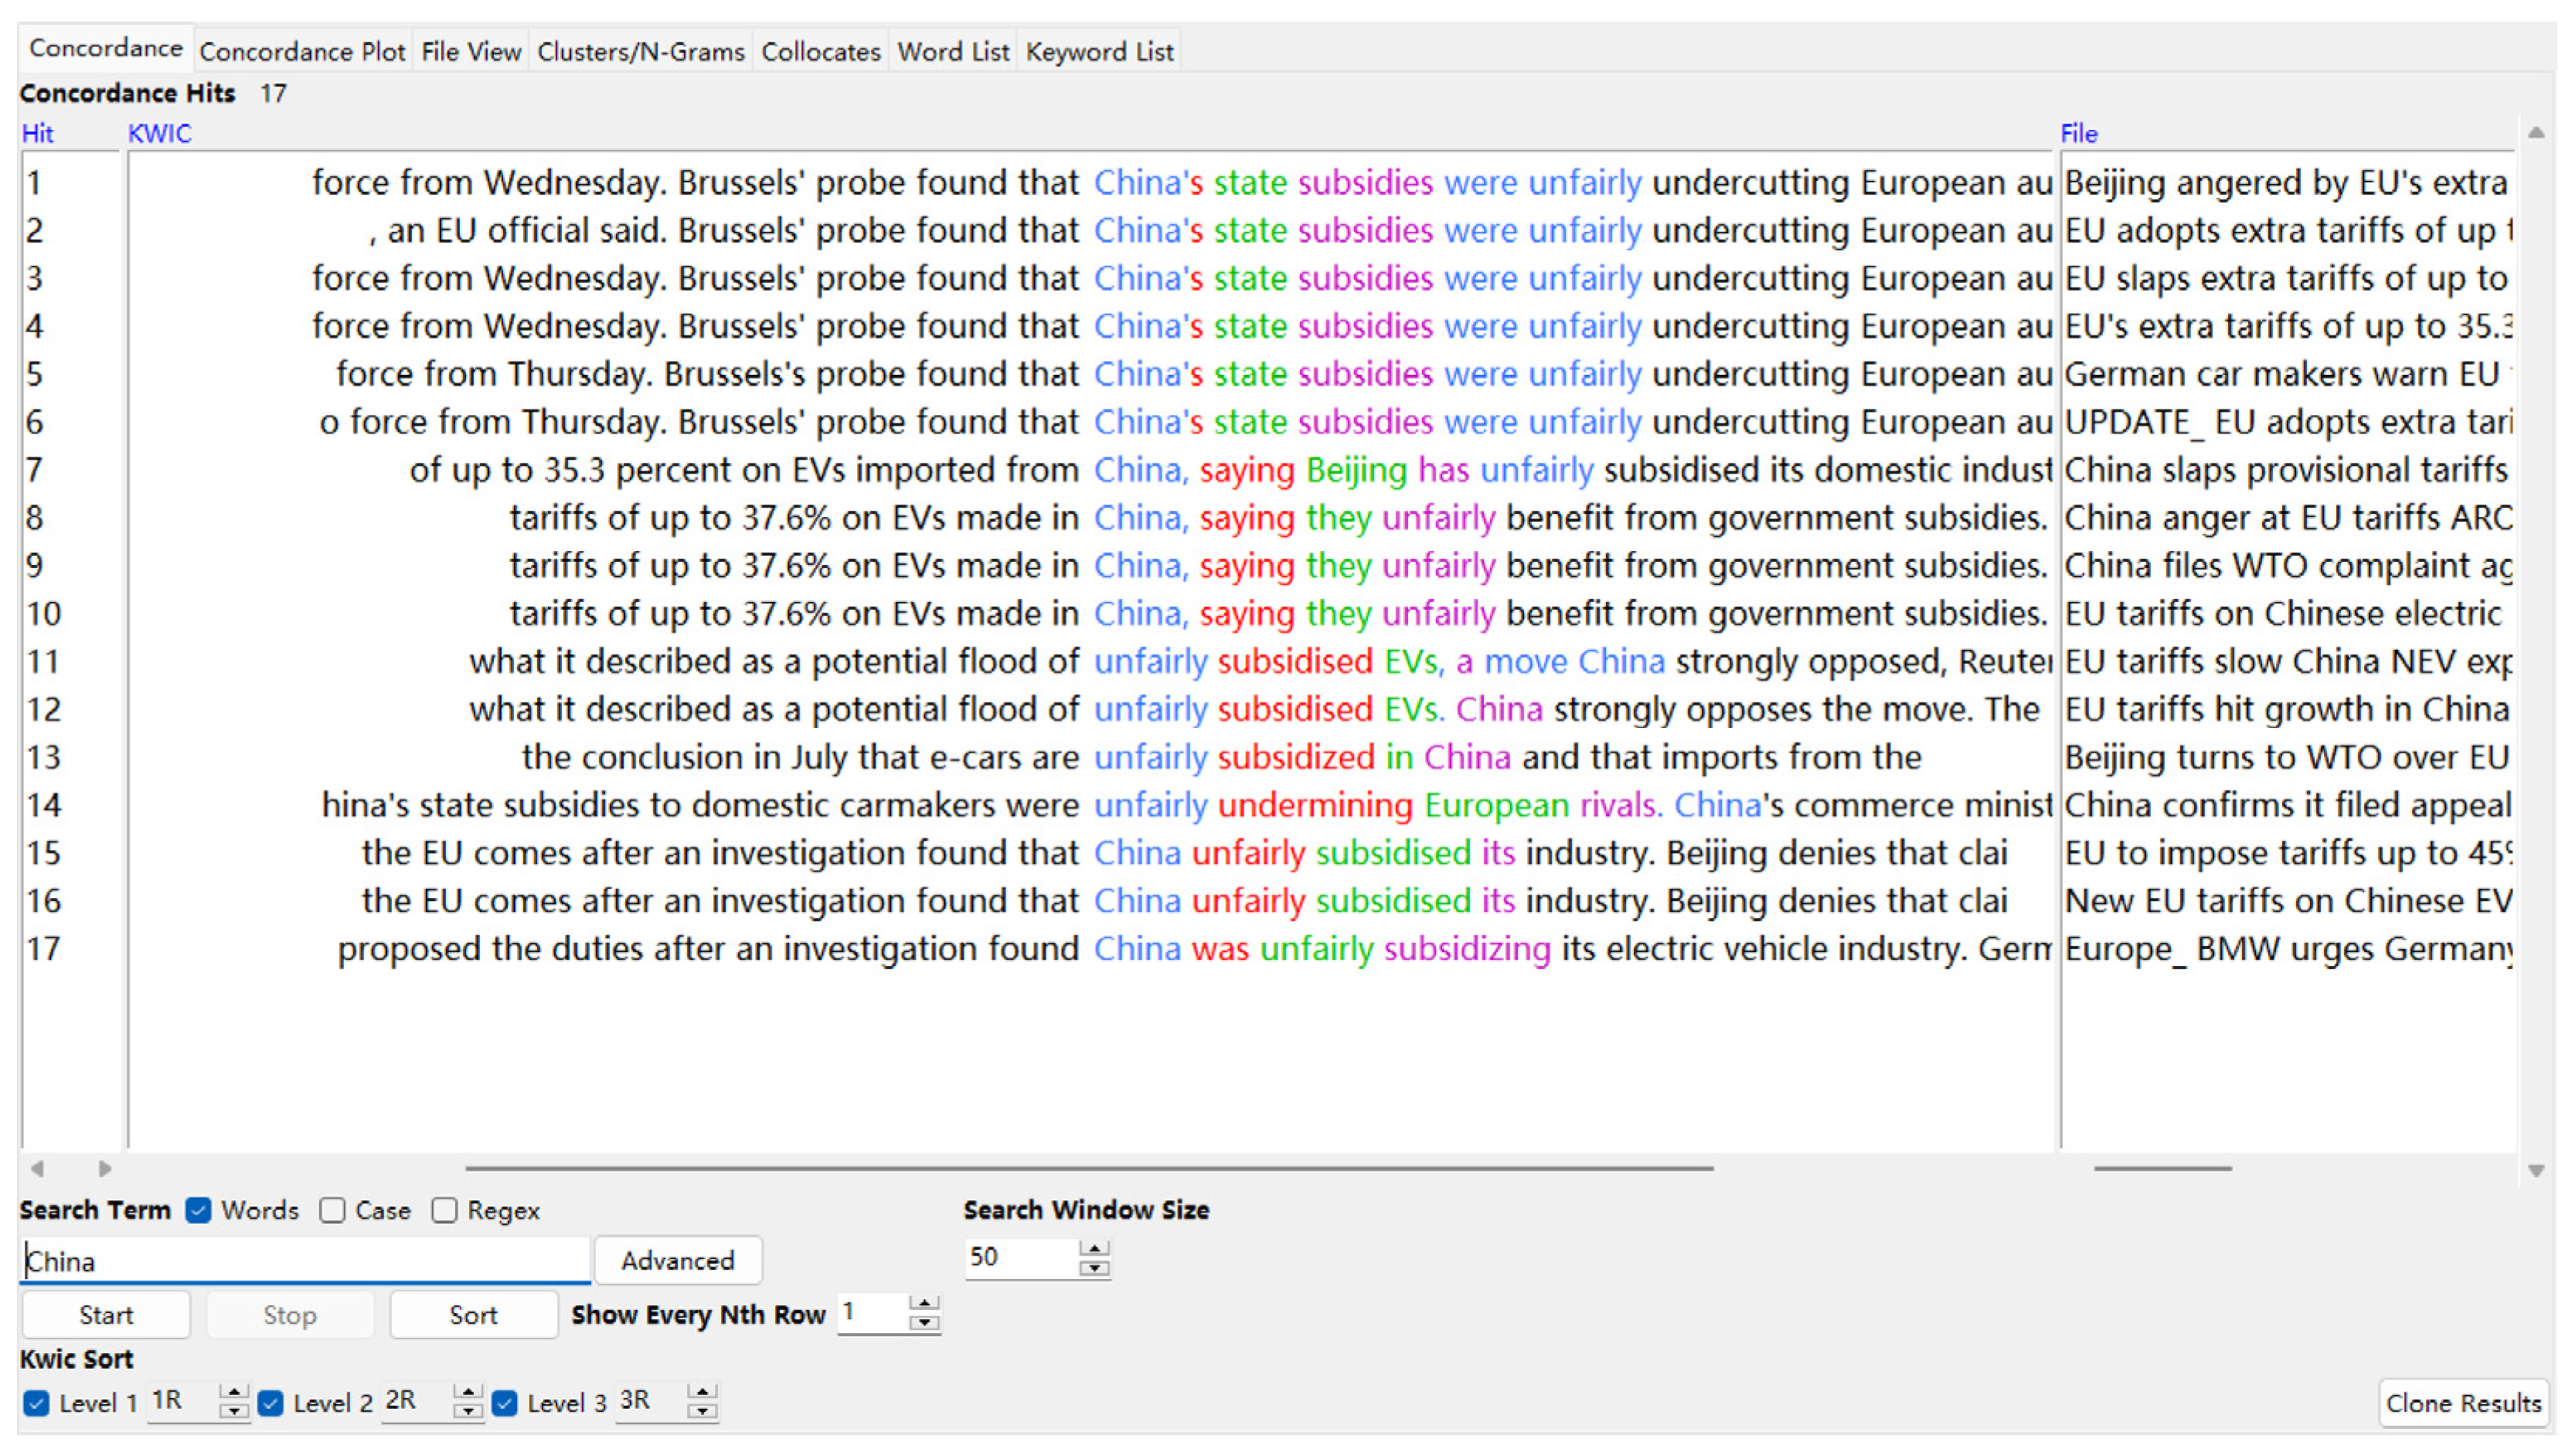Uncheck the Words search option
Image resolution: width=2572 pixels, height=1456 pixels.
tap(198, 1210)
